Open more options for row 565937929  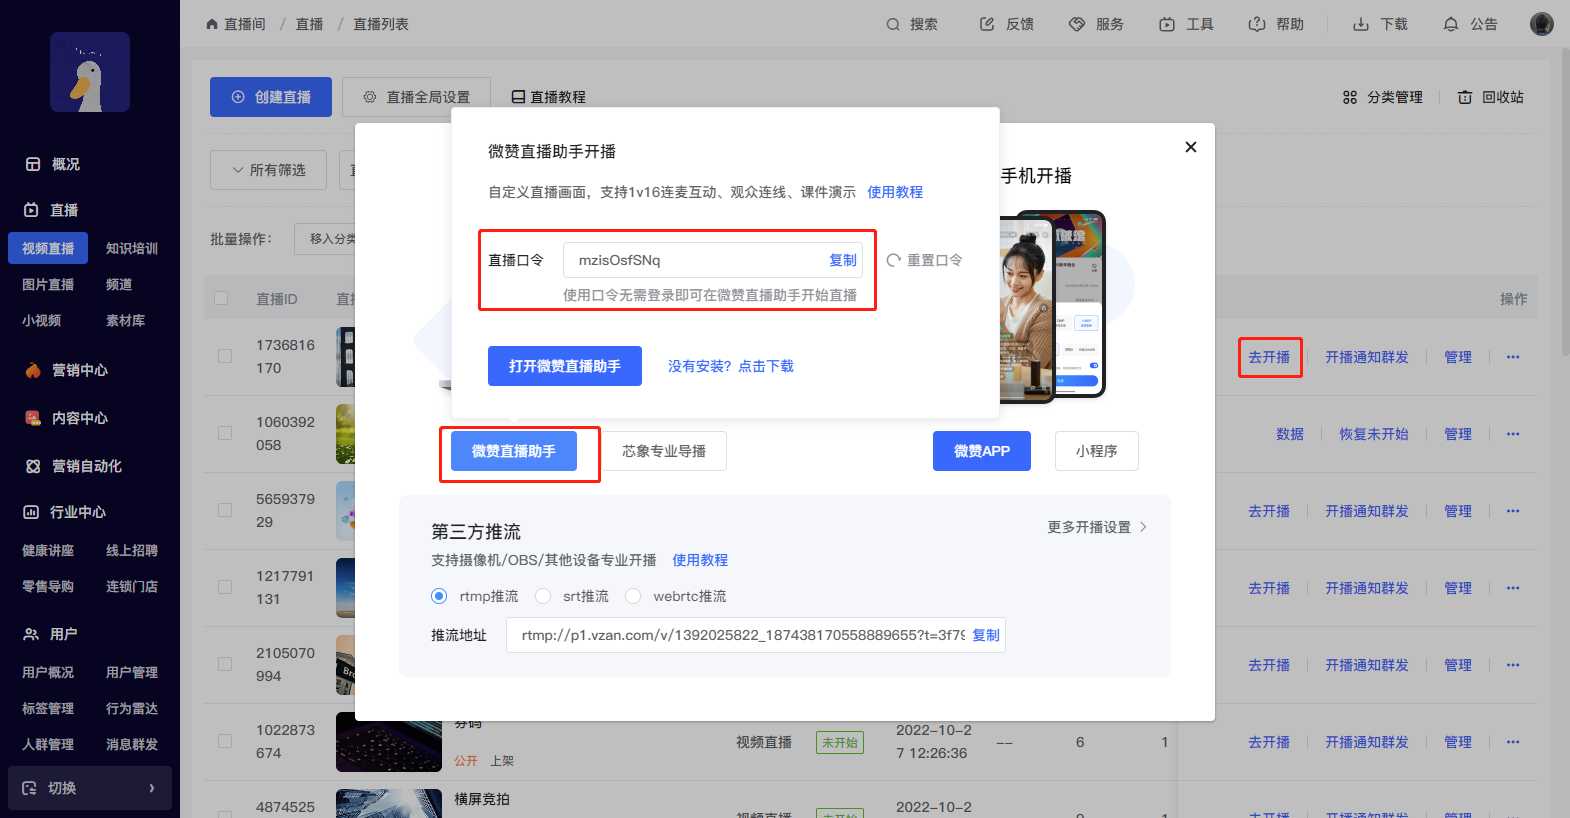[1513, 511]
